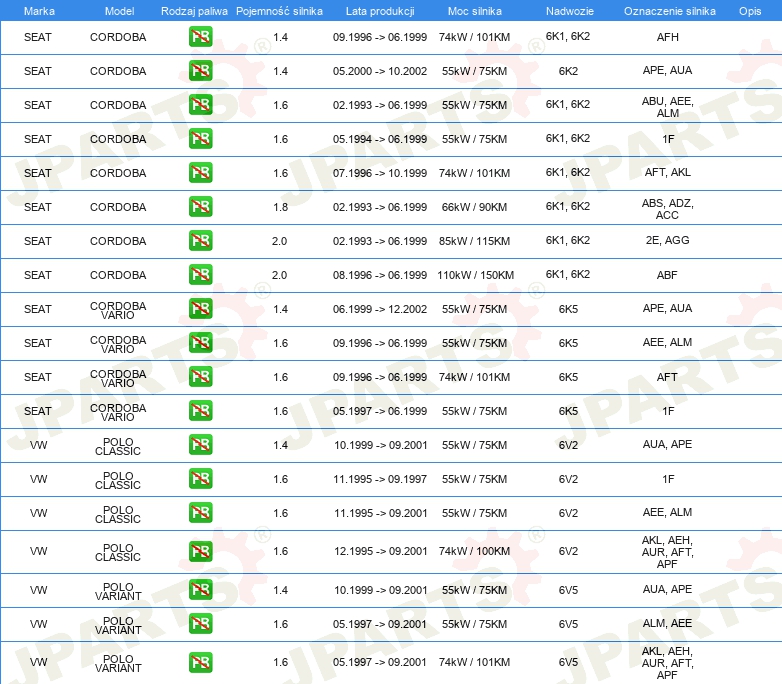Click petrol icon in Cordoba Vario 1F row
Image resolution: width=782 pixels, height=684 pixels.
click(x=200, y=410)
